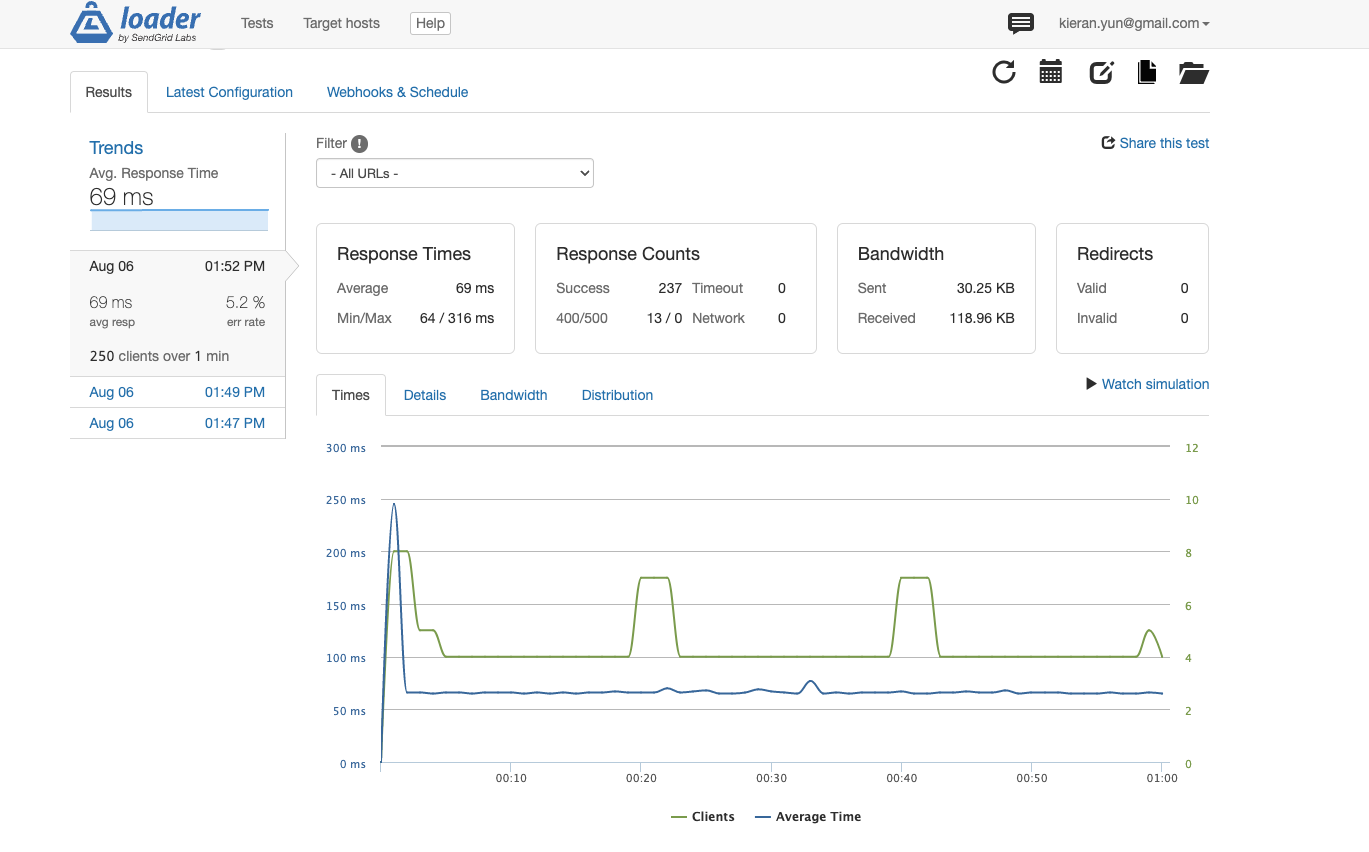Click the Redirects card heading
The width and height of the screenshot is (1369, 852).
coord(1115,254)
